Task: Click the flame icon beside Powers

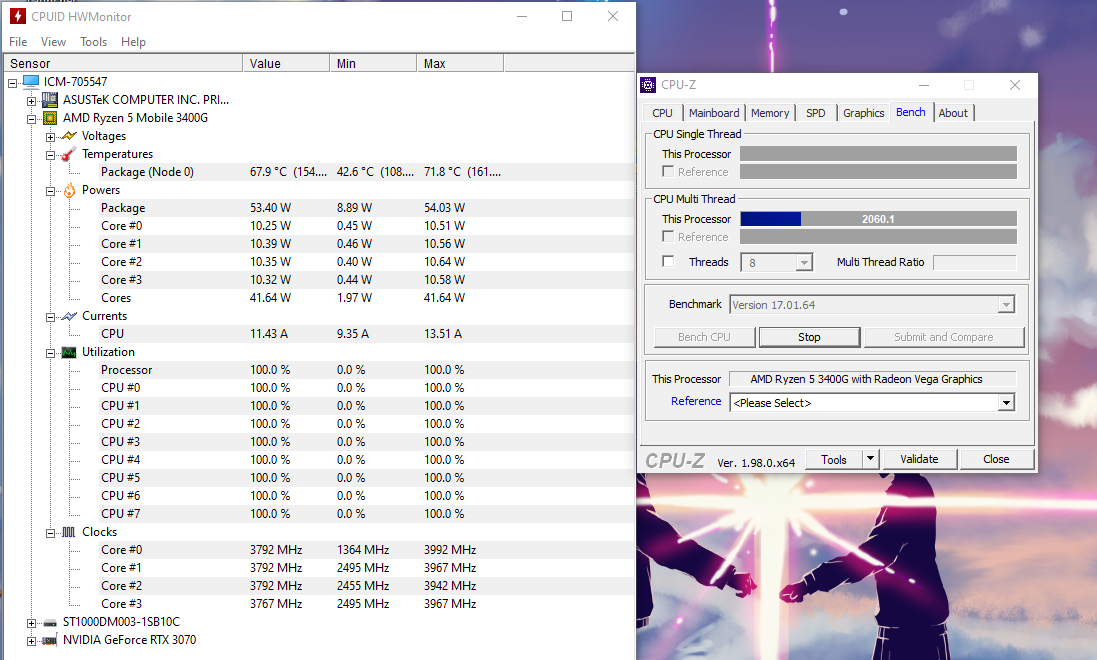Action: click(69, 190)
